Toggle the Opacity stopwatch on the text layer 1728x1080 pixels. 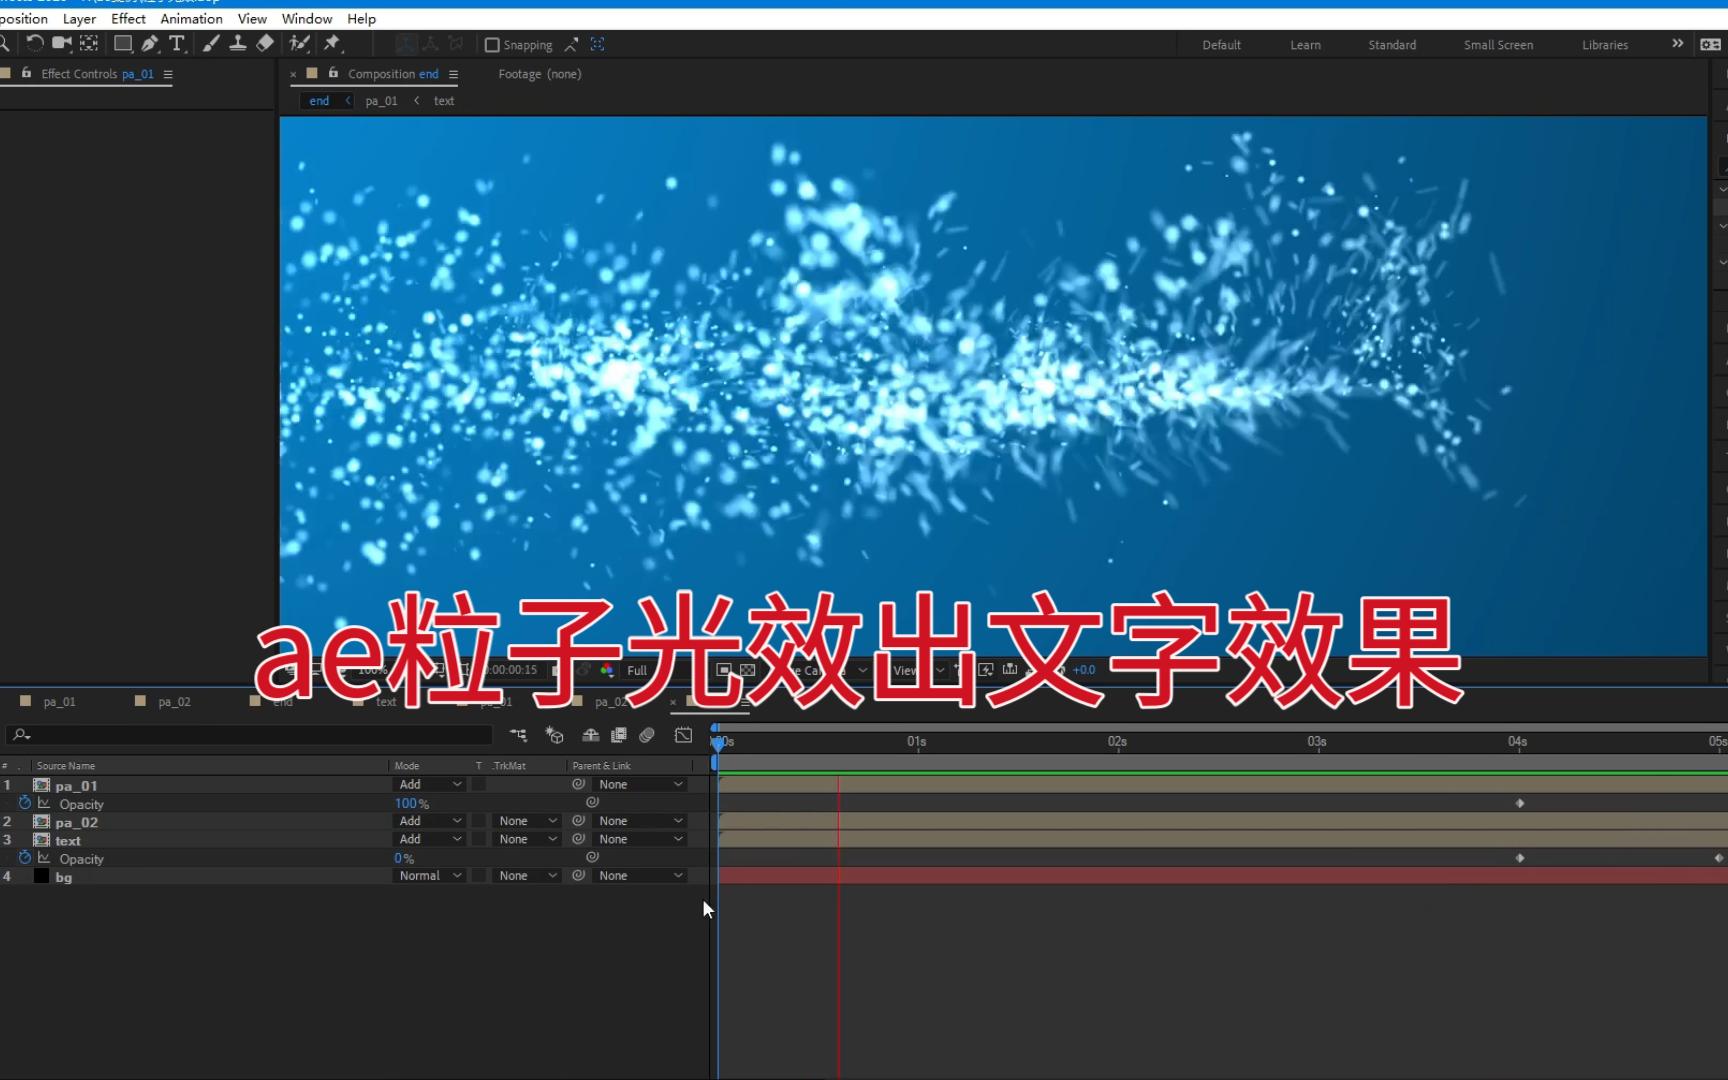click(x=26, y=858)
